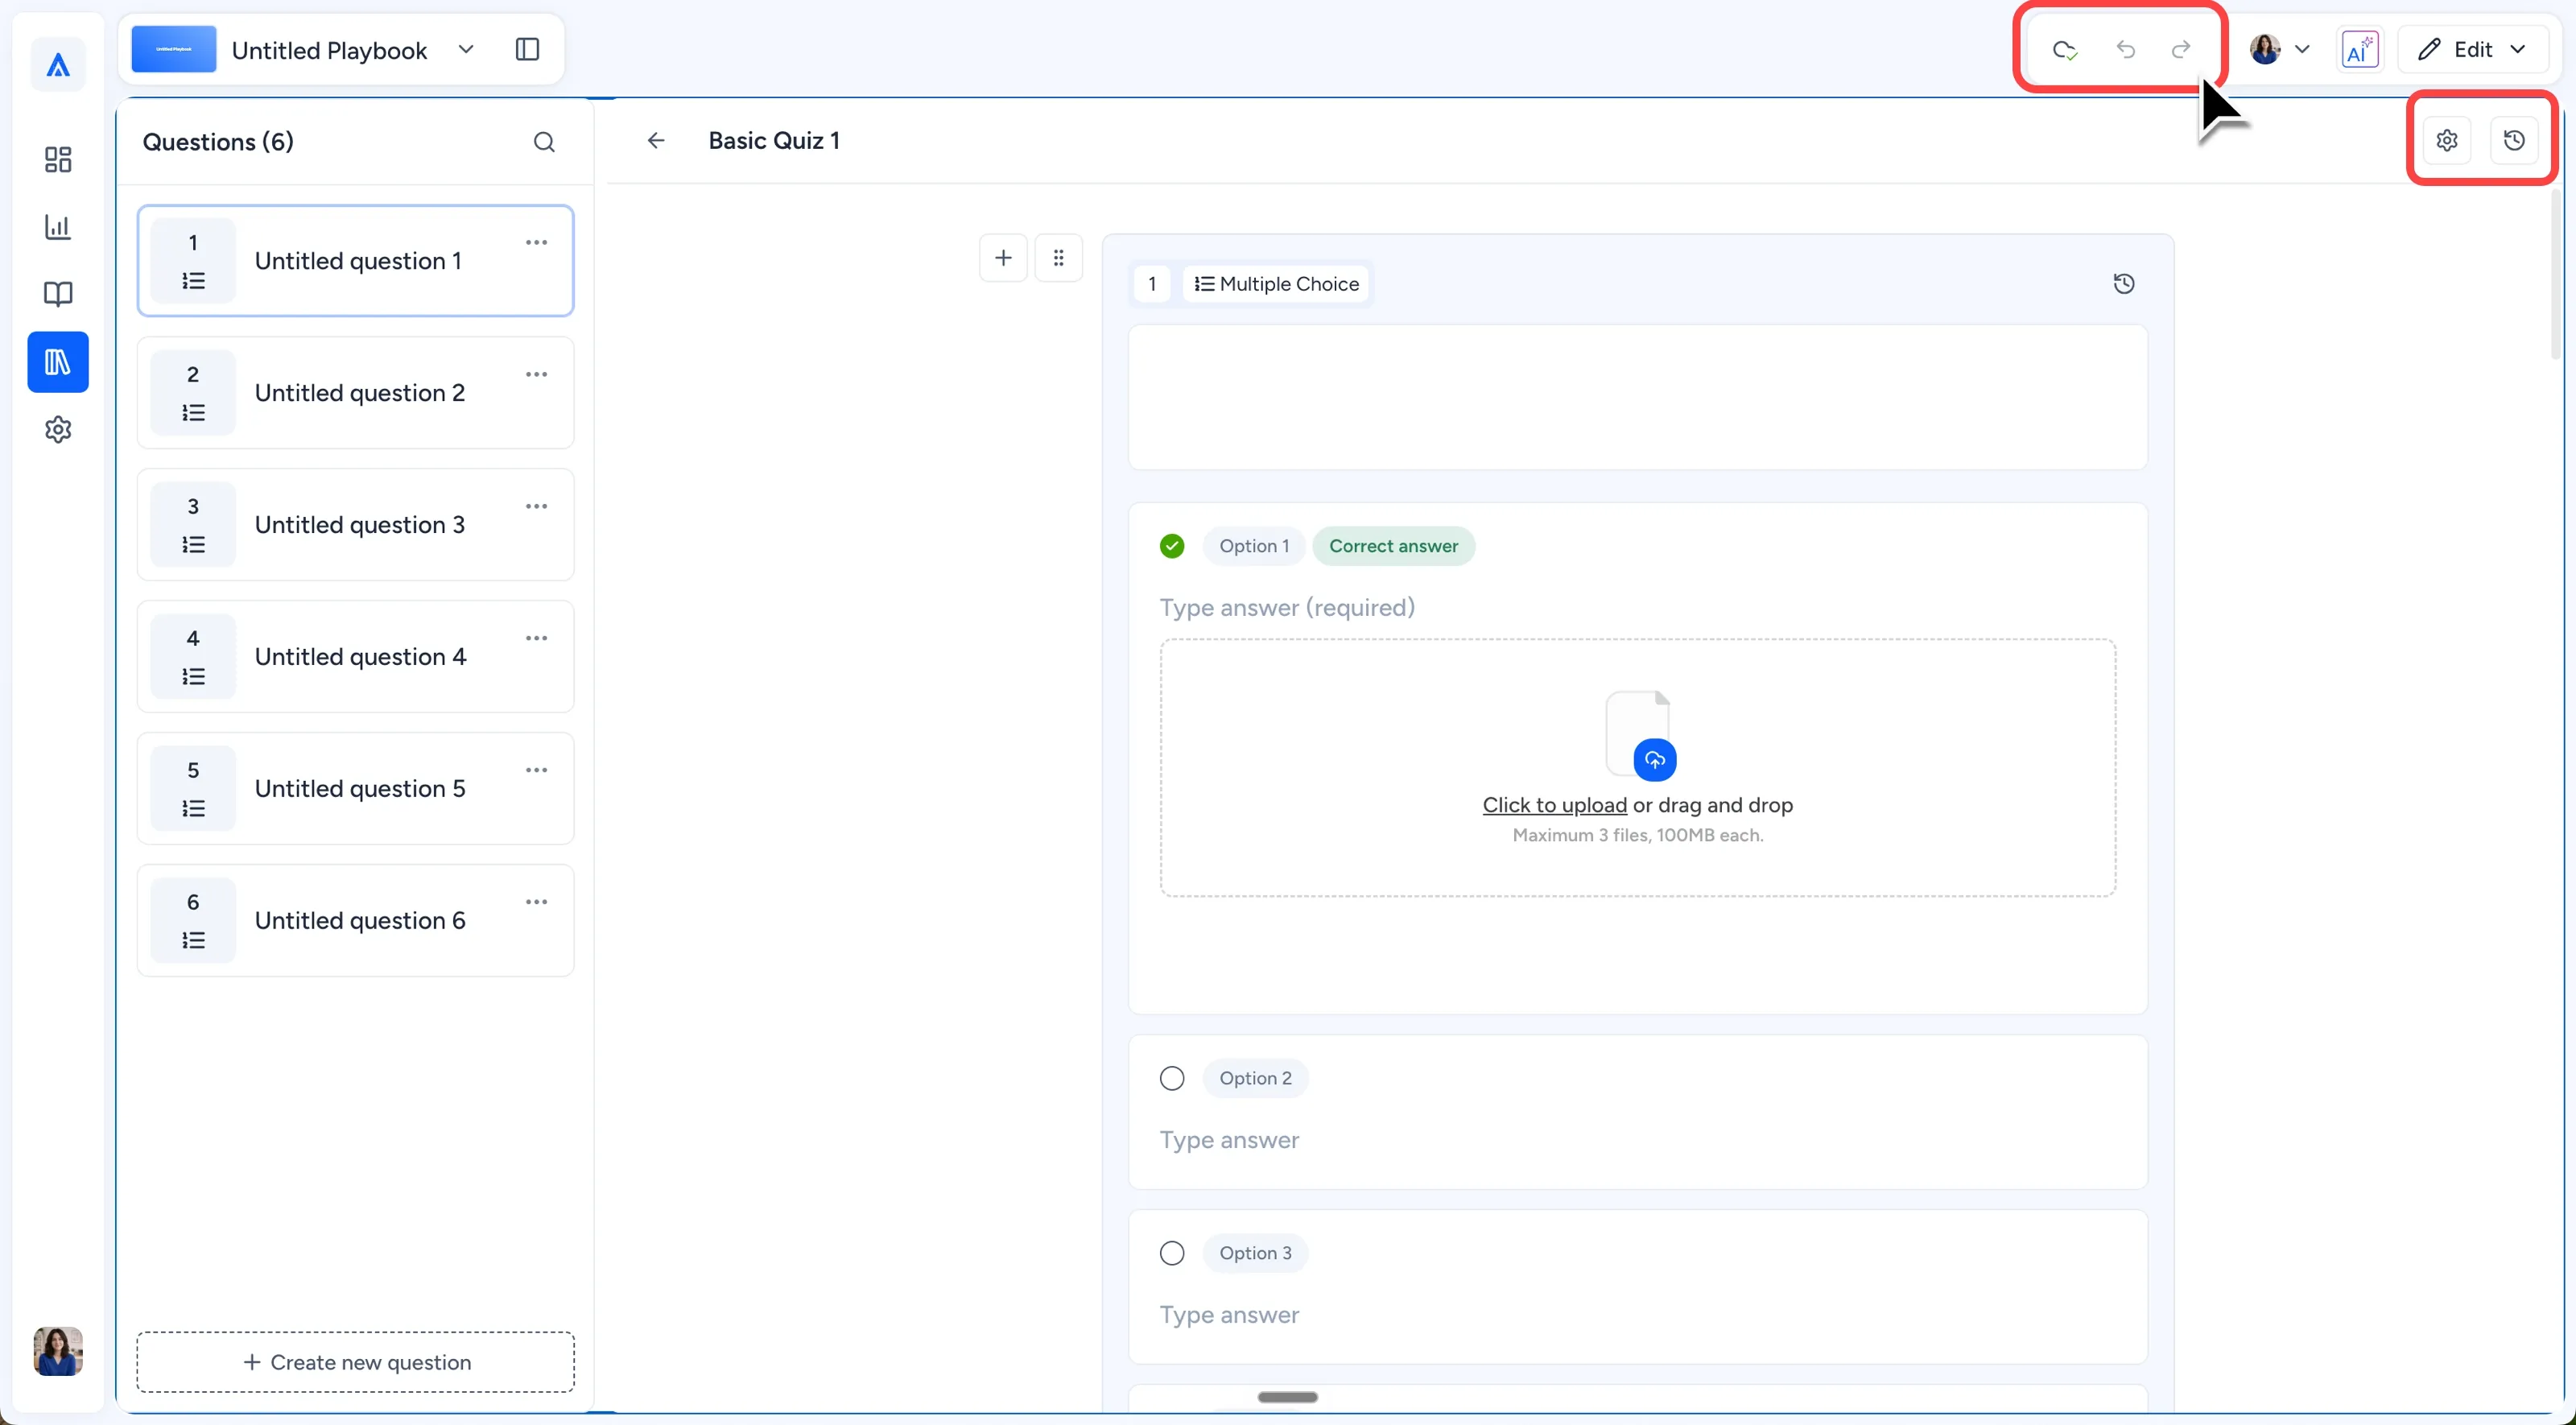Click the app logo at top left
2576x1425 pixels.
coord(58,66)
